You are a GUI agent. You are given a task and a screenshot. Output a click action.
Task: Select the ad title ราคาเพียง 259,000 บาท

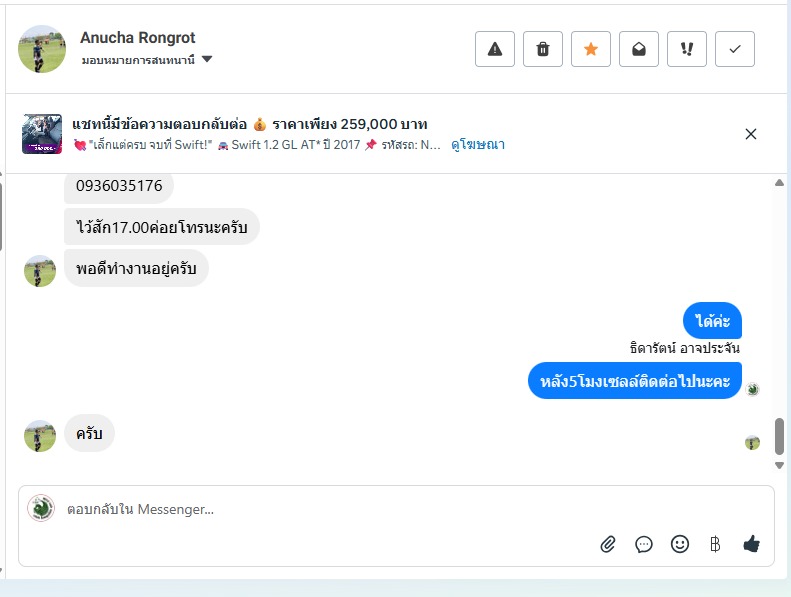coord(350,124)
